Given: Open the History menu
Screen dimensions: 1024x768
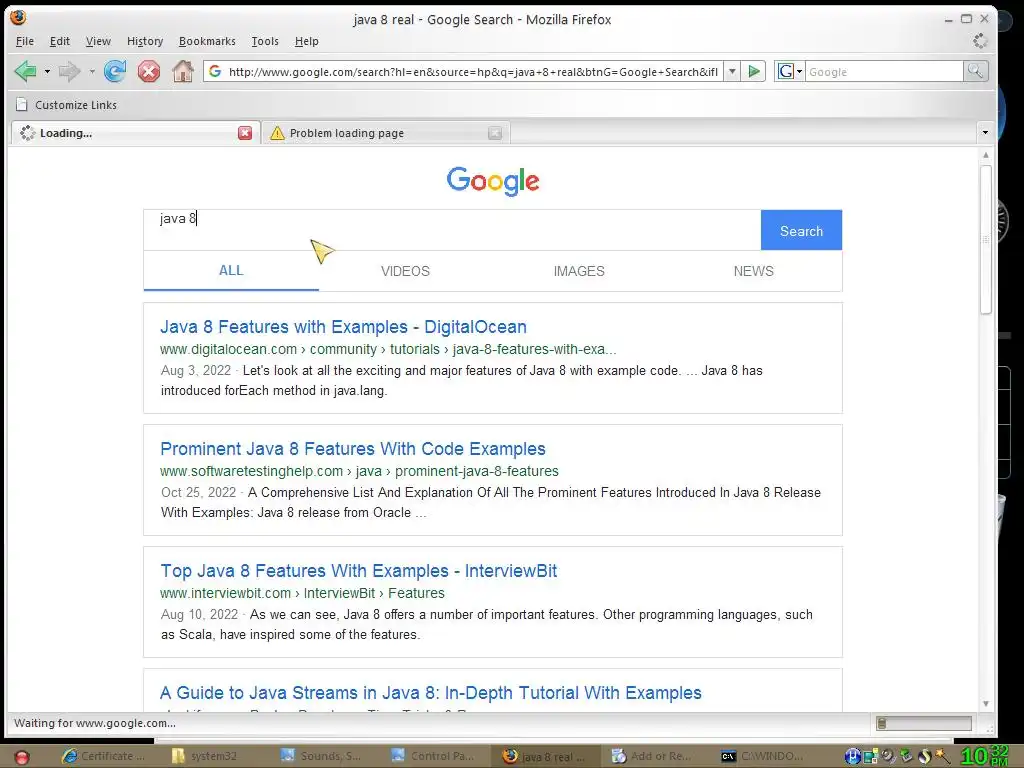Looking at the screenshot, I should click(x=145, y=41).
